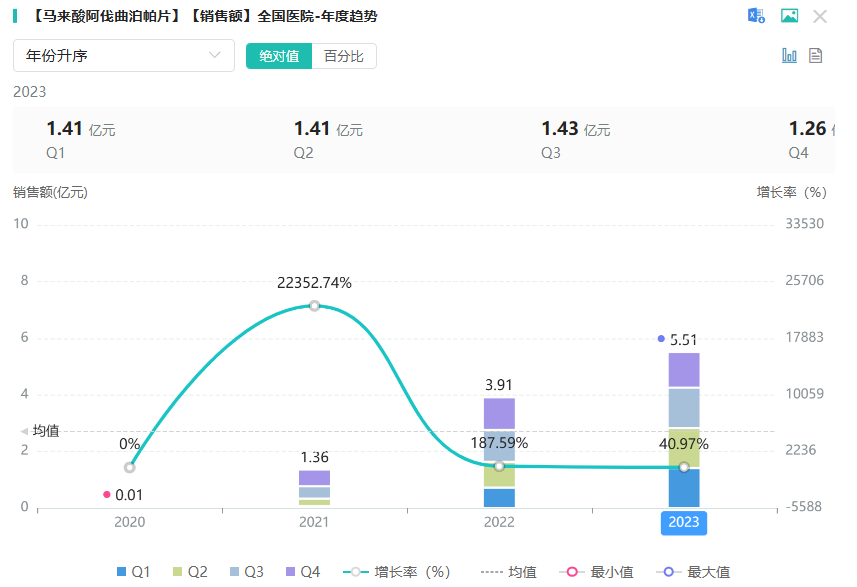Image resolution: width=857 pixels, height=587 pixels.
Task: Click the Q1 1.41 亿元 summary card
Action: point(81,140)
